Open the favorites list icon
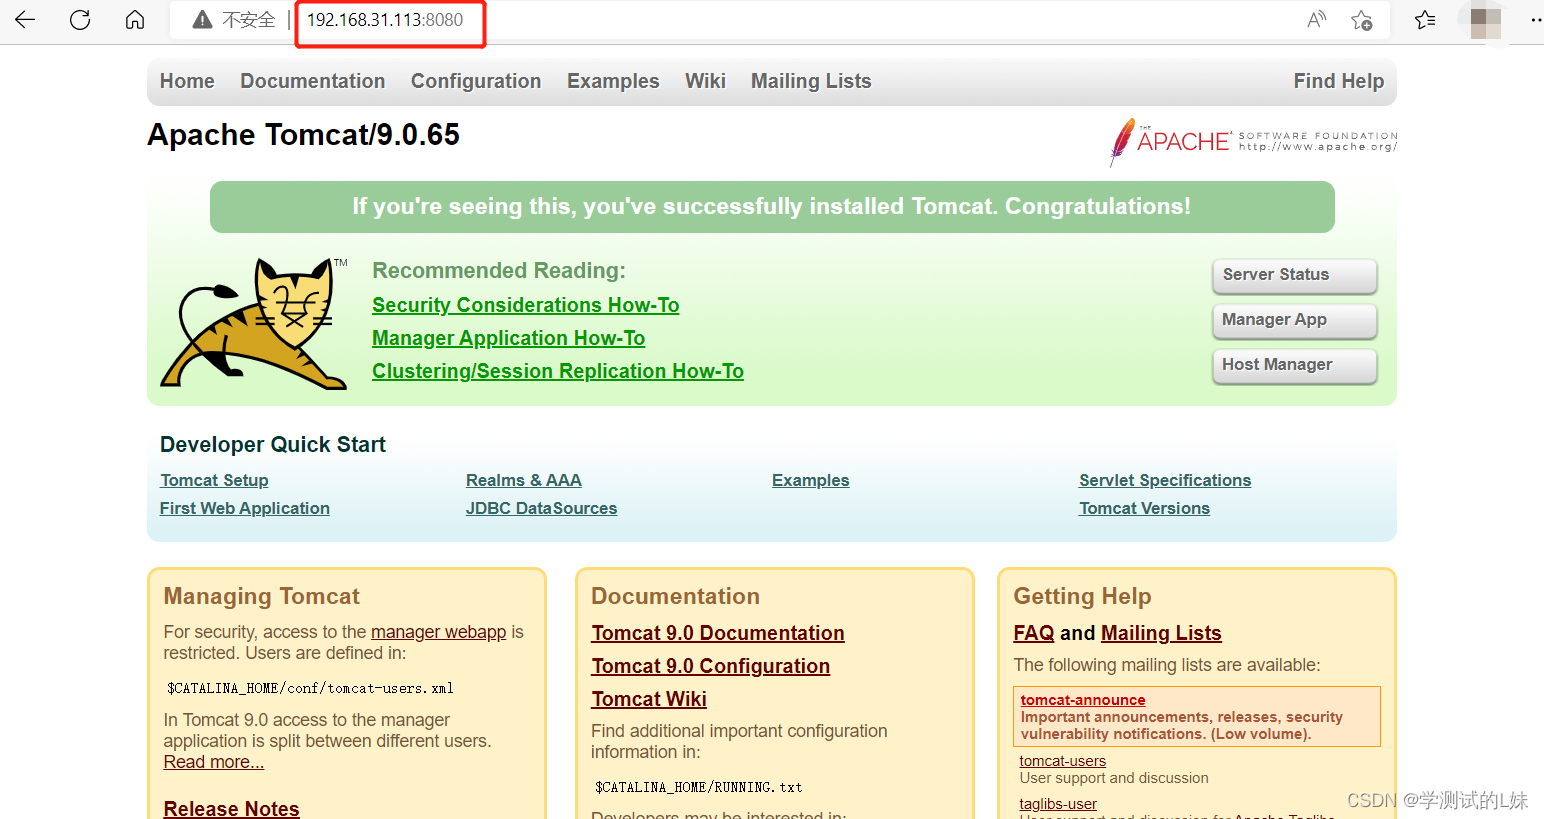Image resolution: width=1544 pixels, height=819 pixels. coord(1425,20)
